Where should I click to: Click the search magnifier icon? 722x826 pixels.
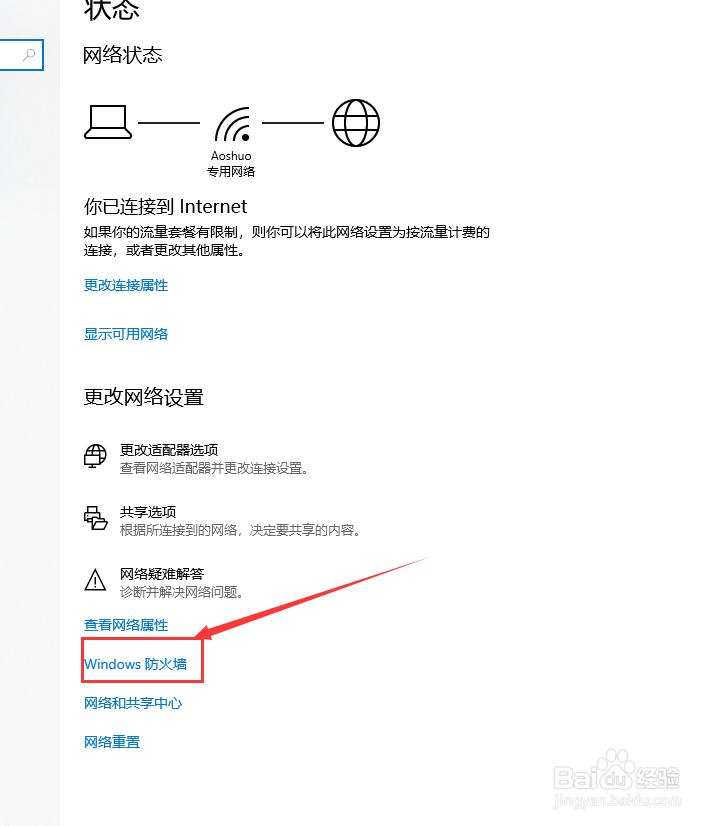point(29,54)
